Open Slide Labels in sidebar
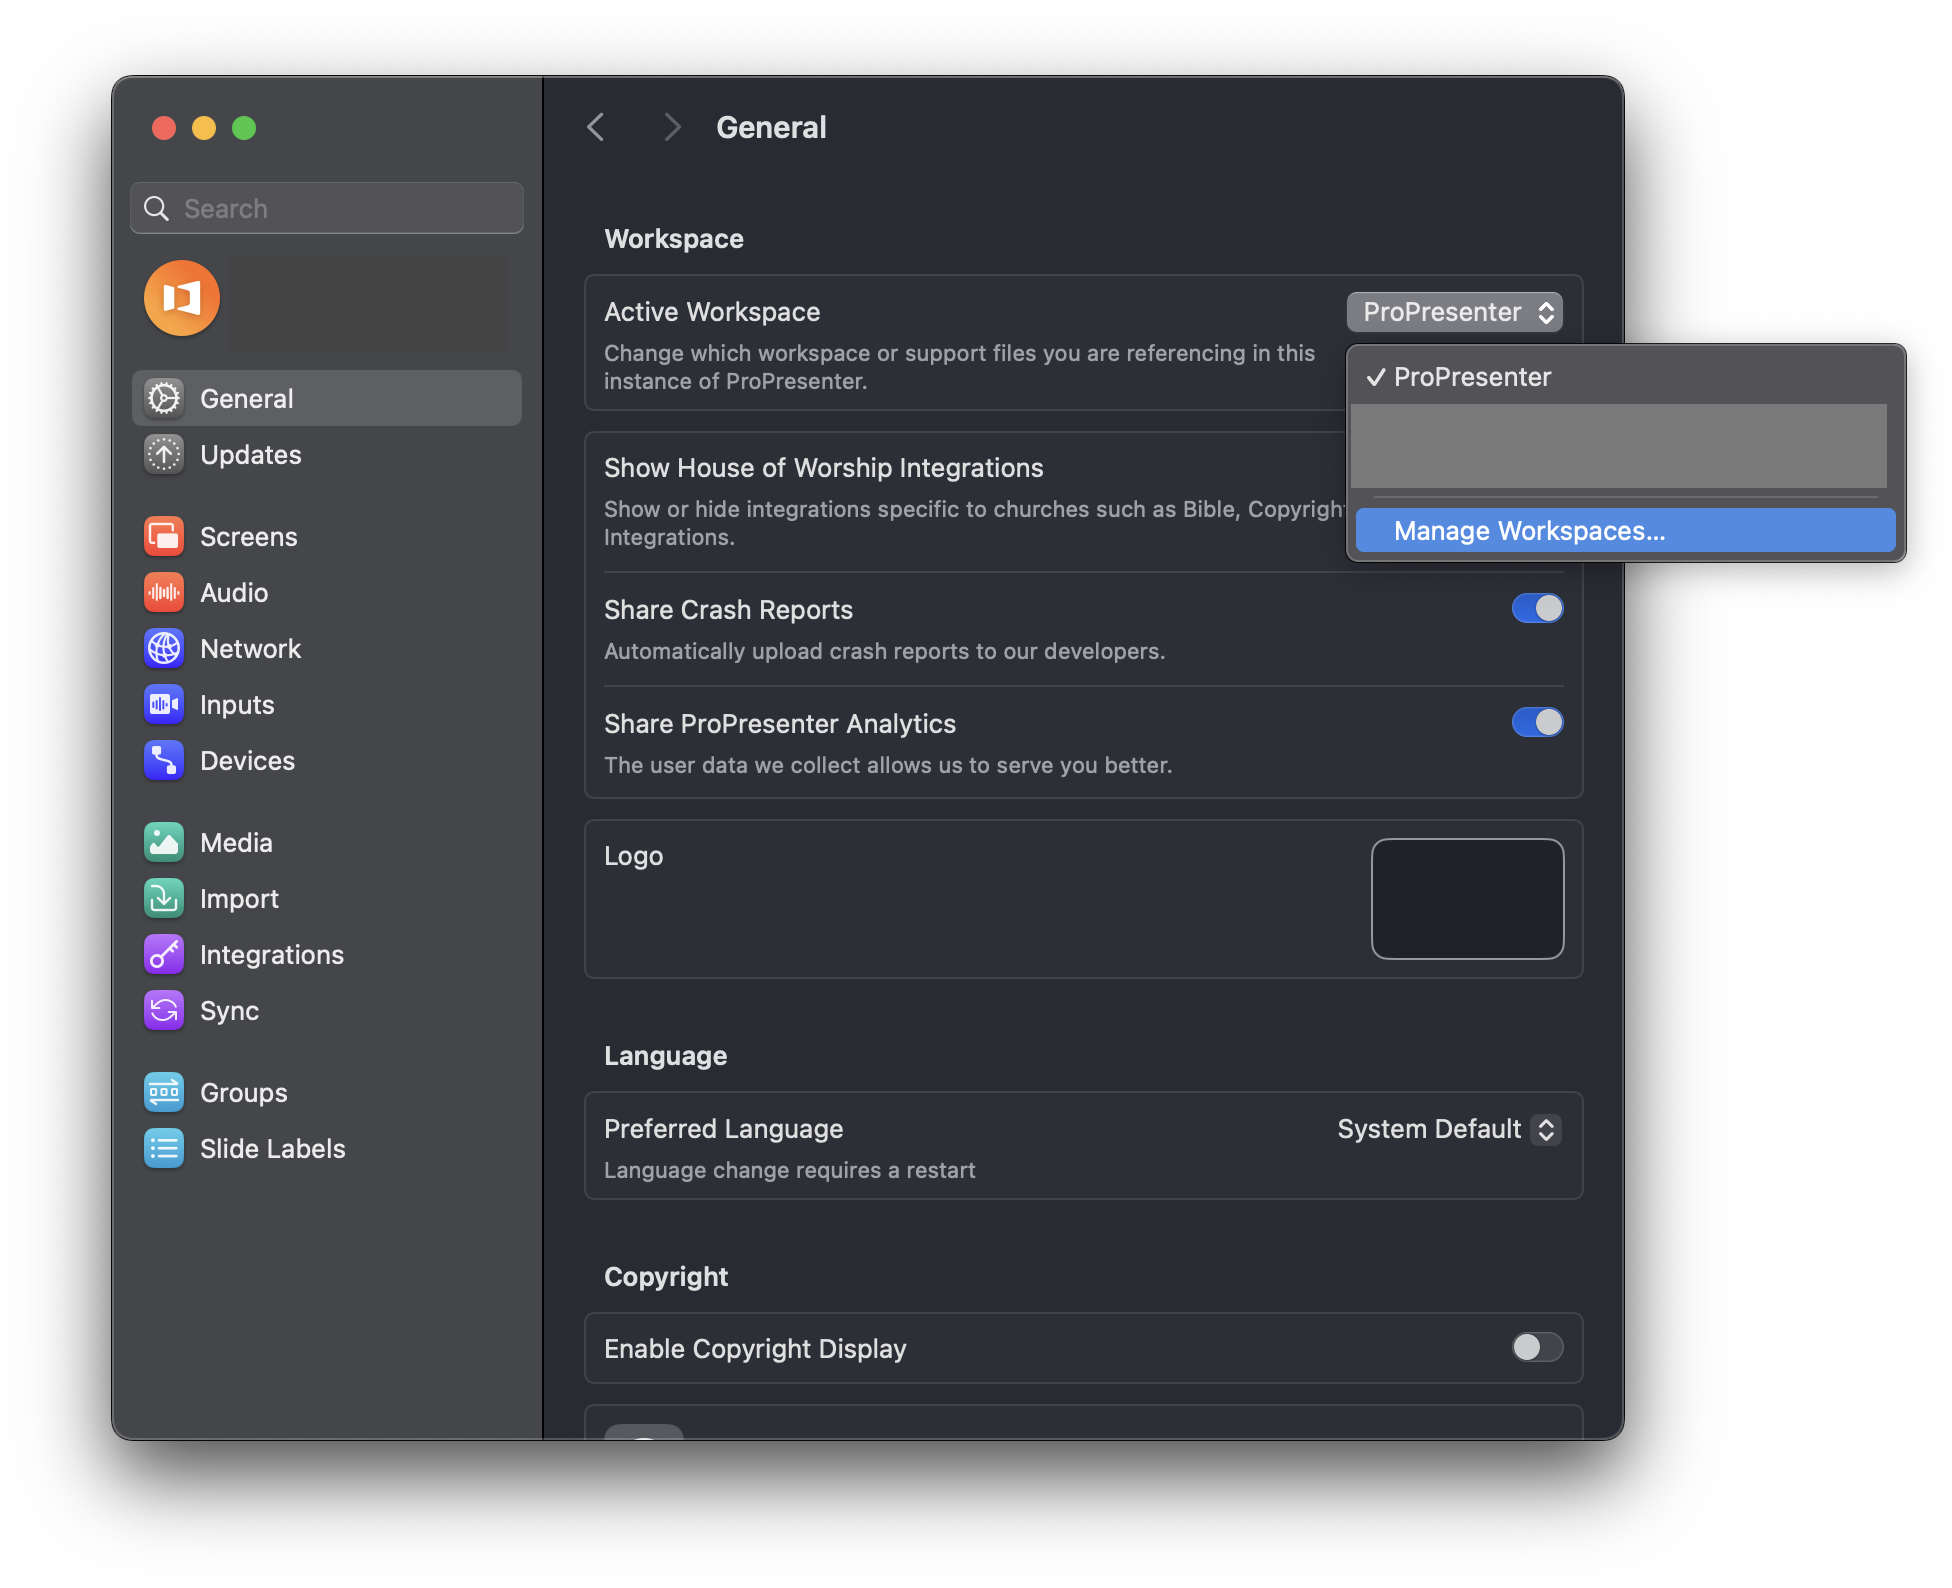The image size is (1952, 1588). coord(272,1149)
